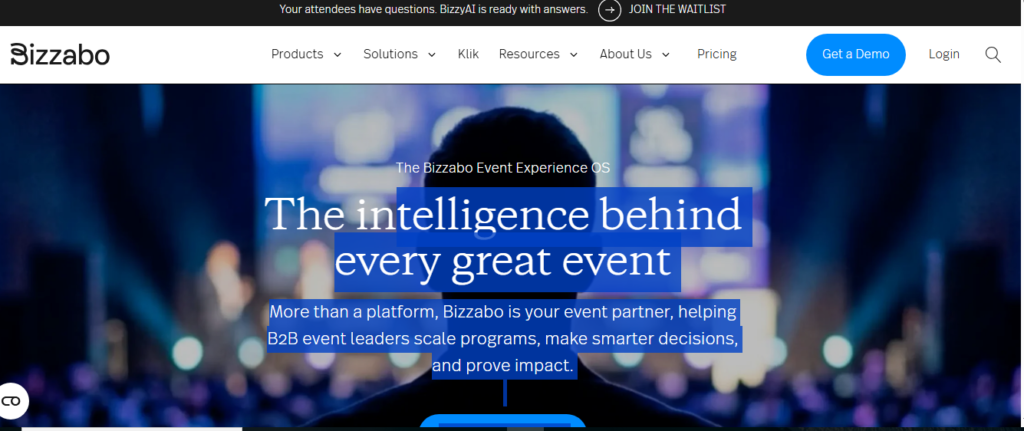Expand the About Us dropdown chevron
Viewport: 1024px width, 431px height.
coord(666,55)
